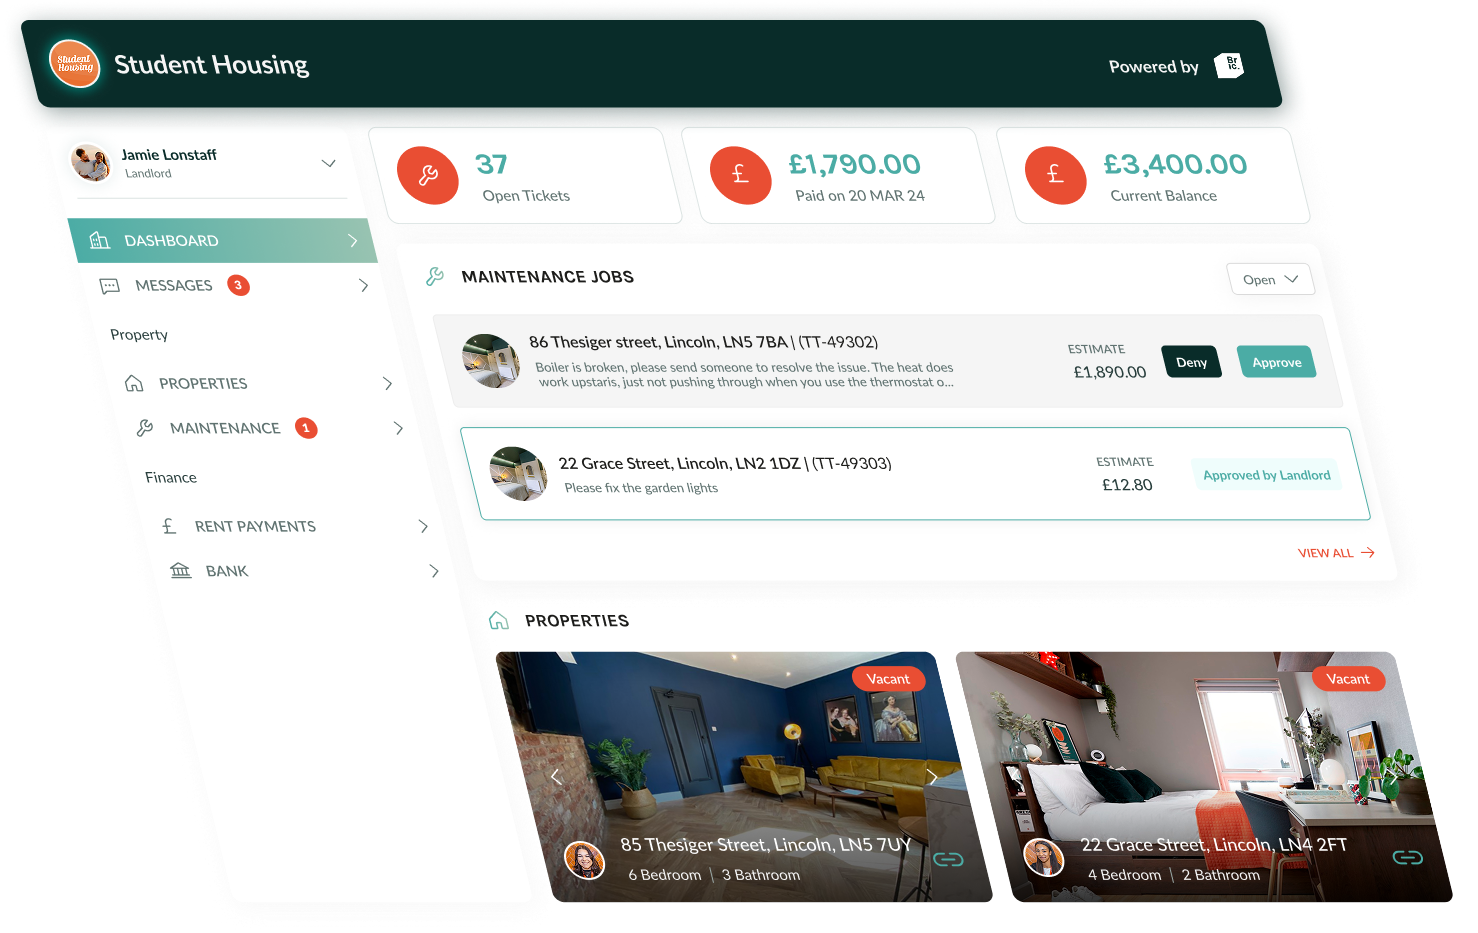1478x933 pixels.
Task: Click the Student Housing logo
Action: point(74,64)
